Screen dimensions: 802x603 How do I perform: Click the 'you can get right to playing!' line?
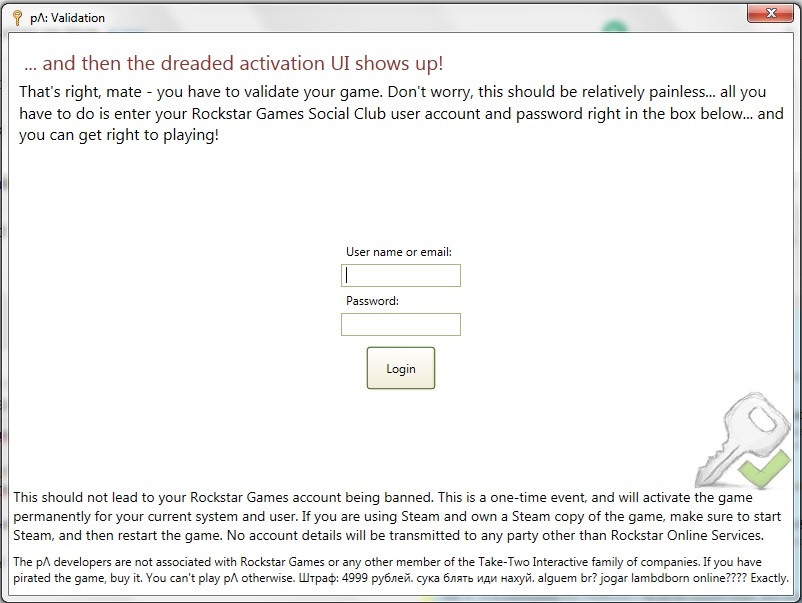pyautogui.click(x=119, y=135)
